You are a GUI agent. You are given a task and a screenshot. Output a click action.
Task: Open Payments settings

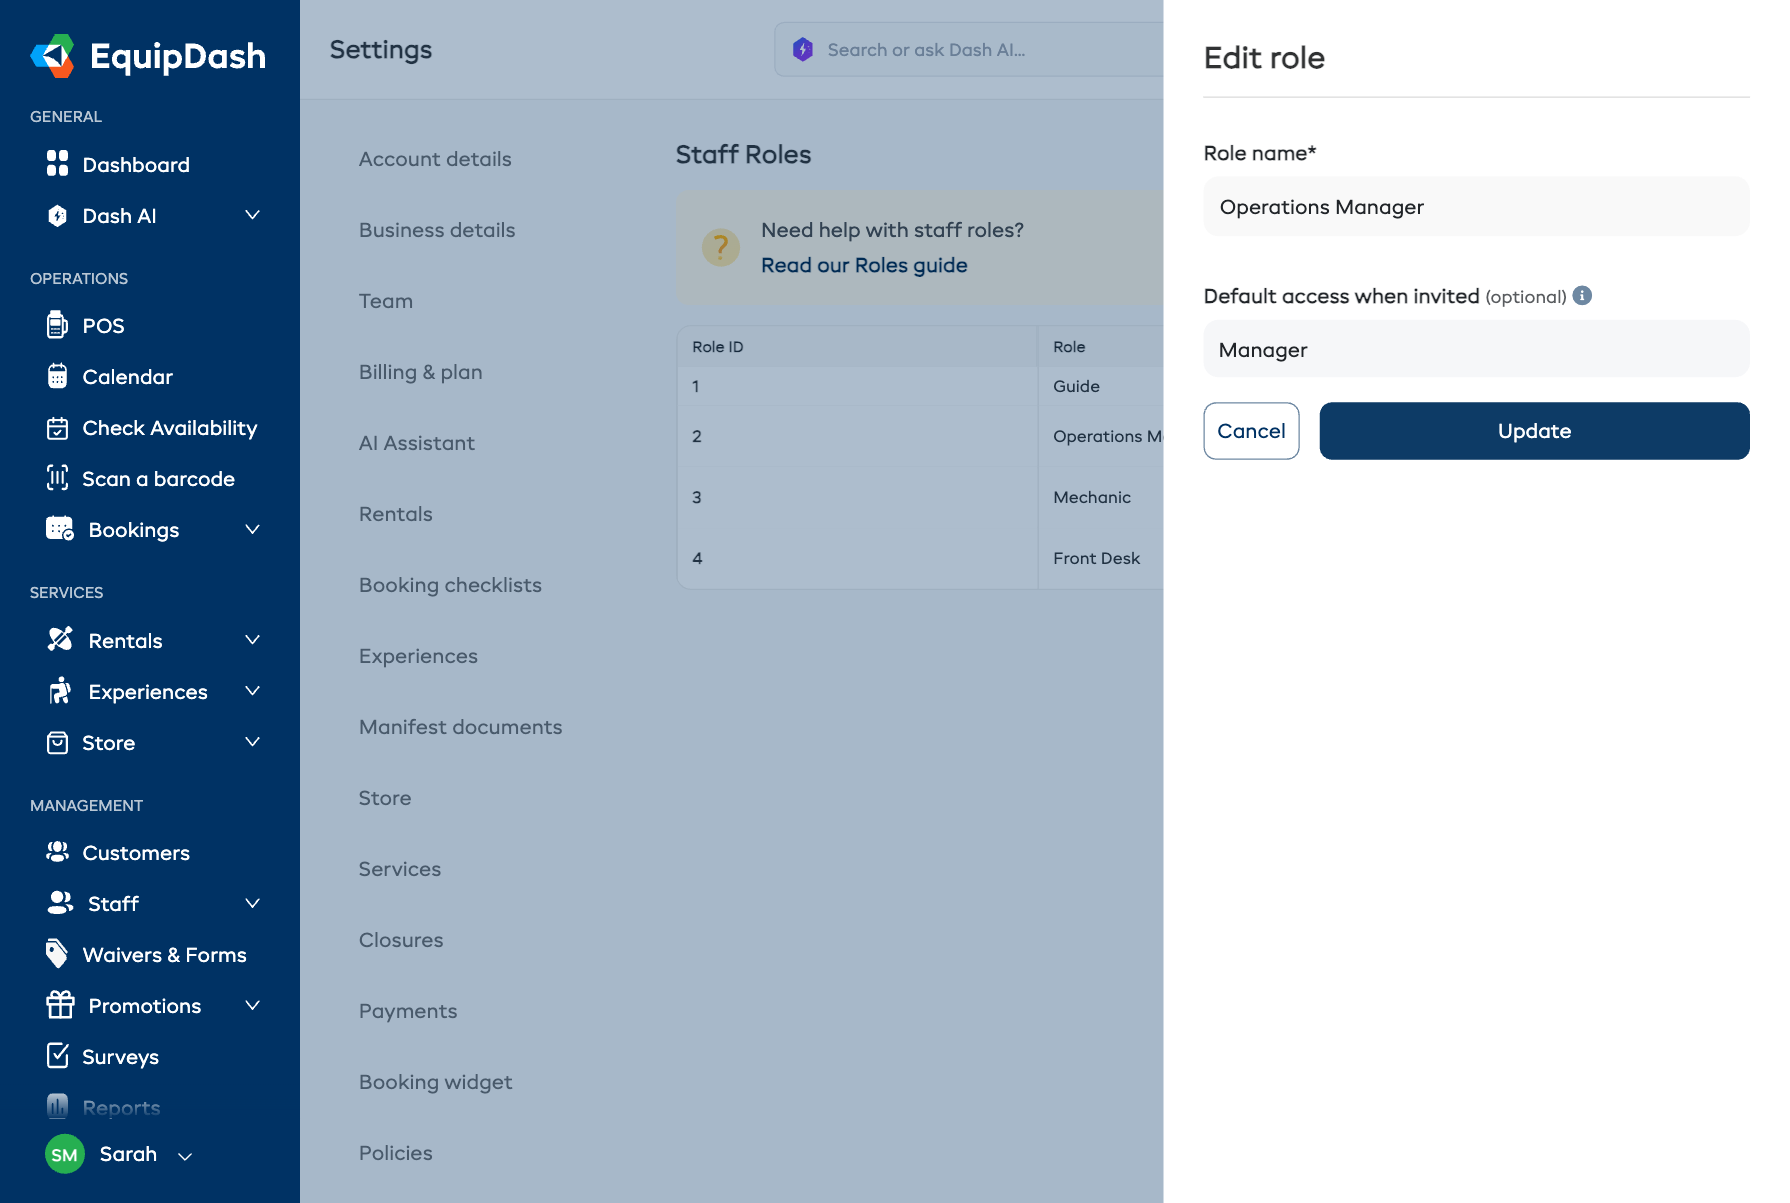(408, 1011)
